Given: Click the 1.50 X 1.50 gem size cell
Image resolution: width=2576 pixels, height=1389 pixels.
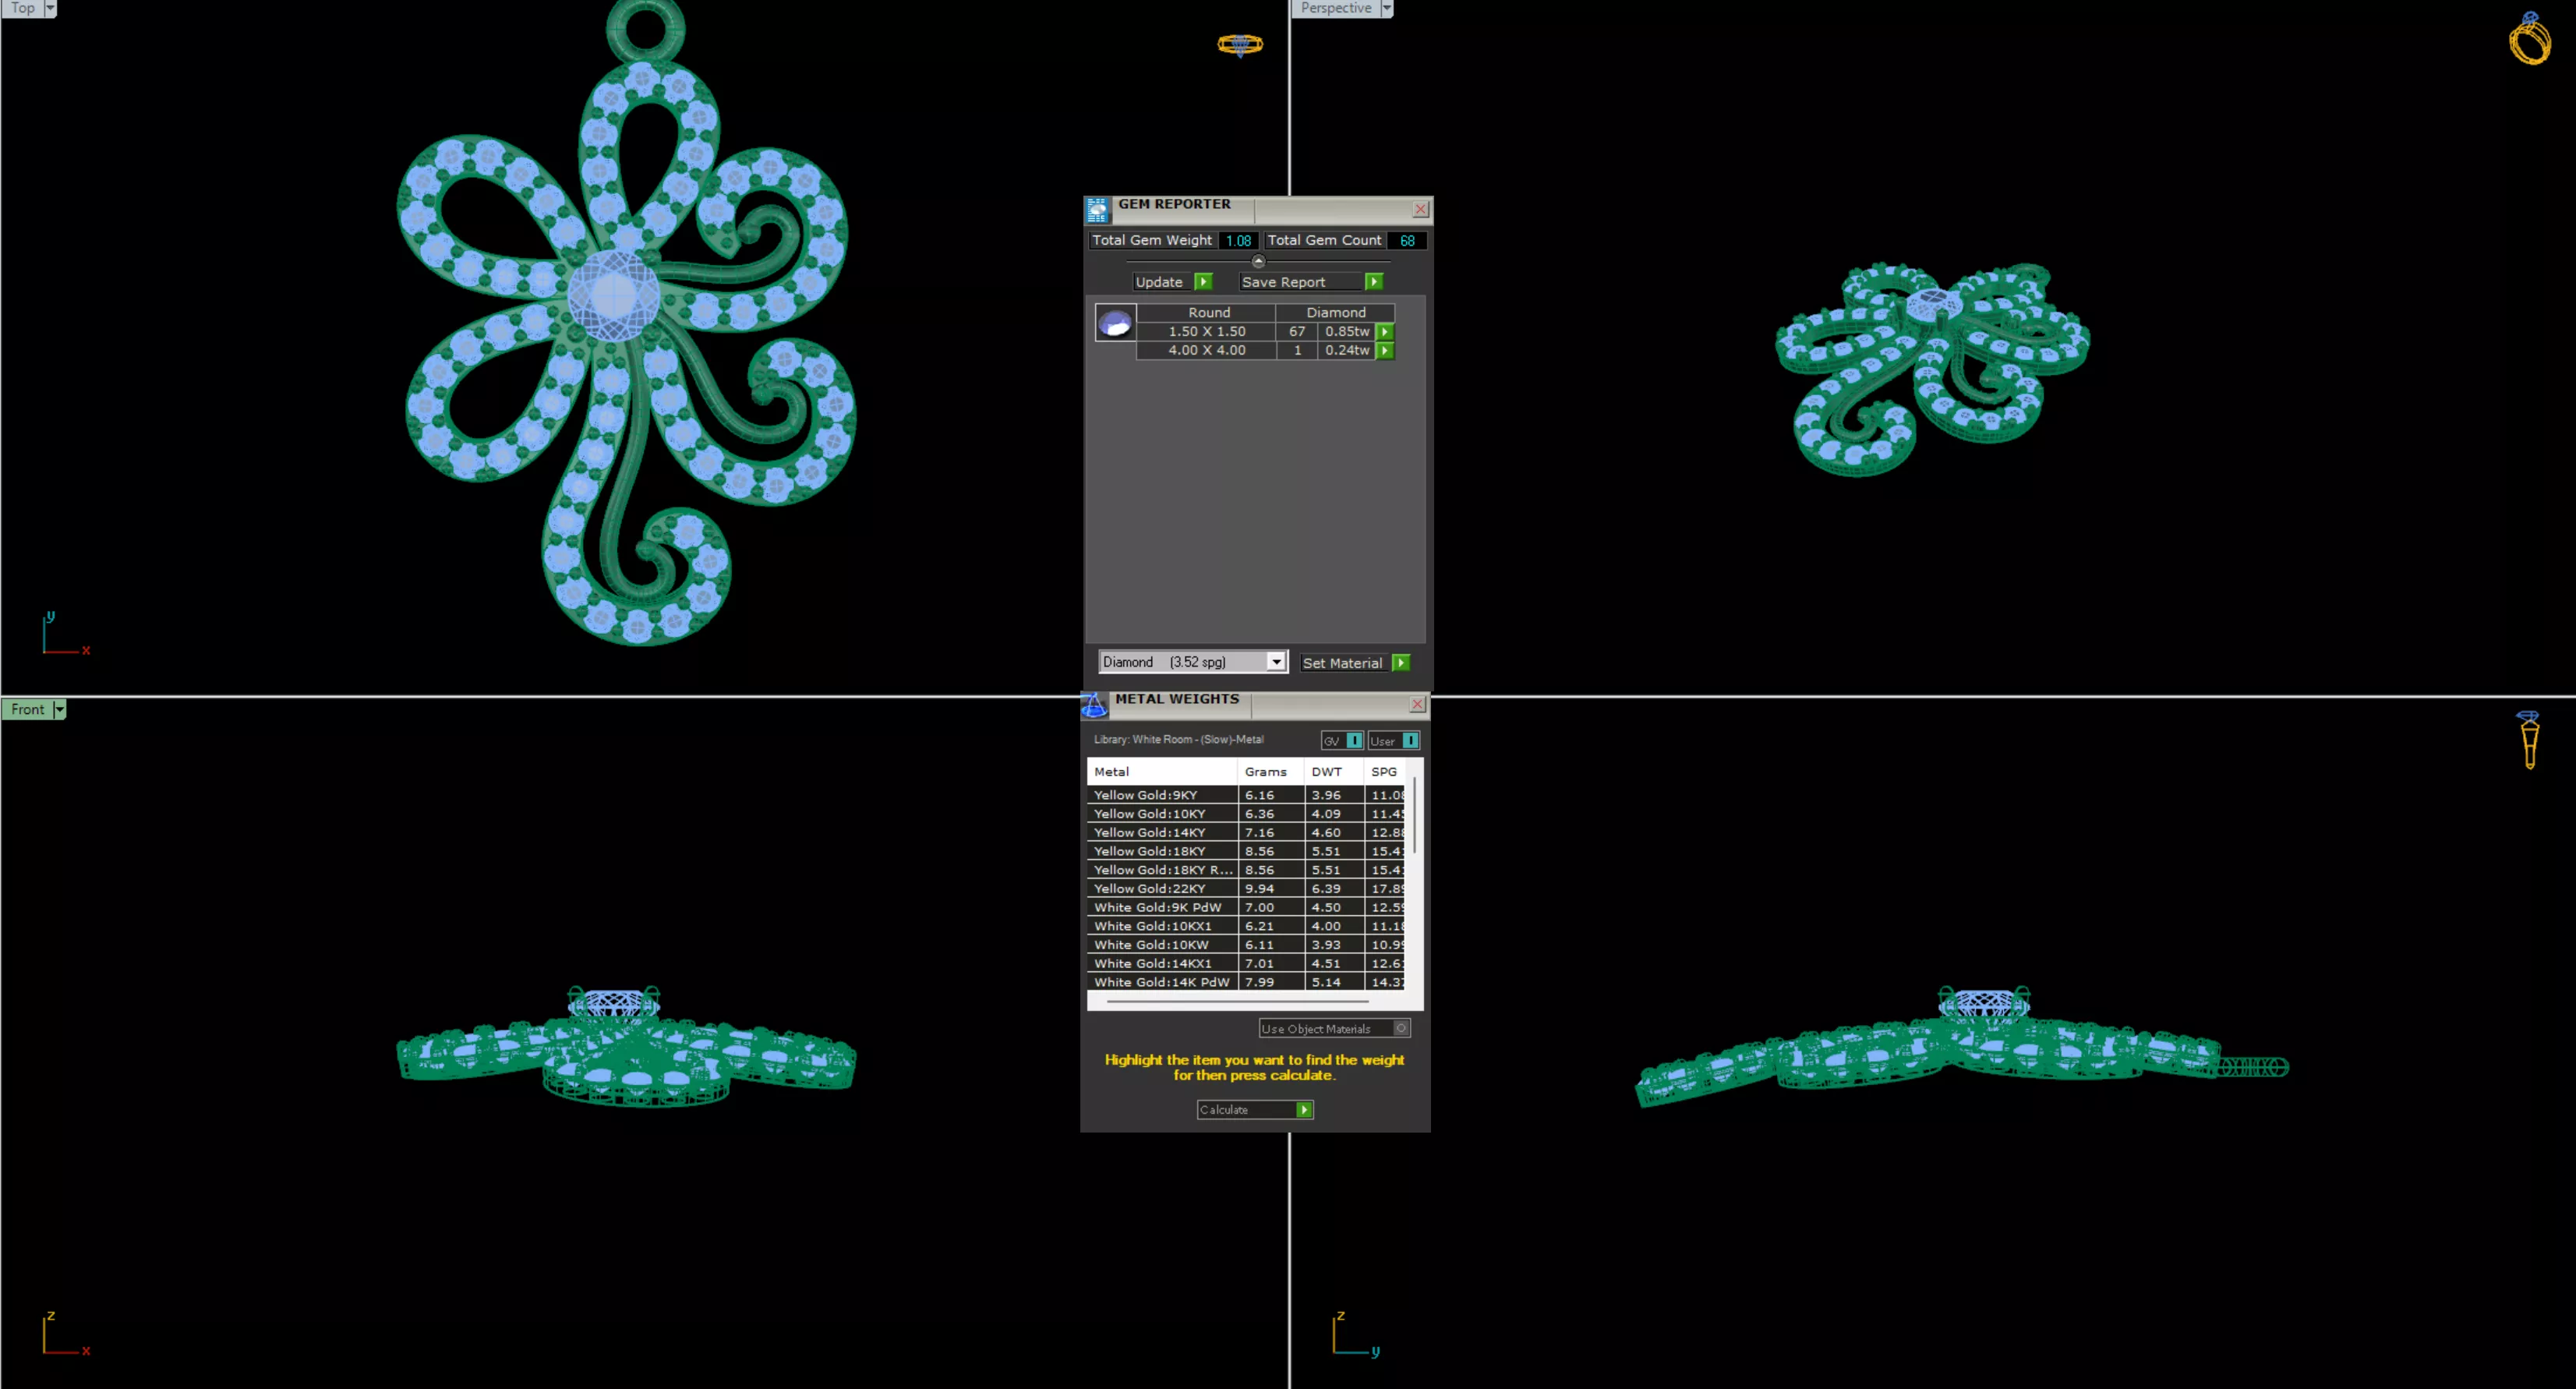Looking at the screenshot, I should tap(1206, 331).
